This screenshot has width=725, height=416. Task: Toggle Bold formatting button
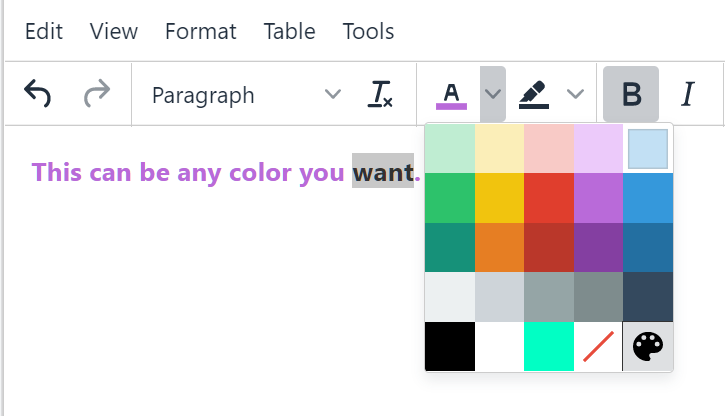[631, 94]
